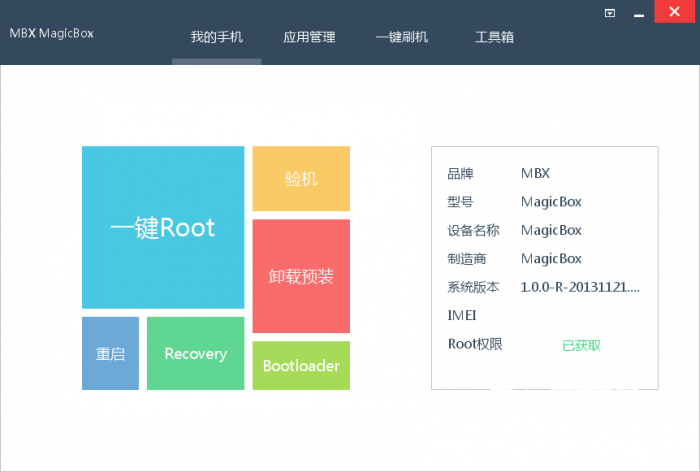Click the 品牌 value MBX
Image resolution: width=700 pixels, height=472 pixels.
click(x=536, y=173)
